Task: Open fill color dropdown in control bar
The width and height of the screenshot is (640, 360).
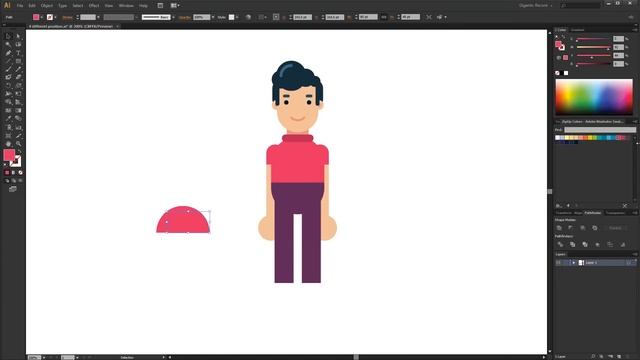Action: coord(42,17)
